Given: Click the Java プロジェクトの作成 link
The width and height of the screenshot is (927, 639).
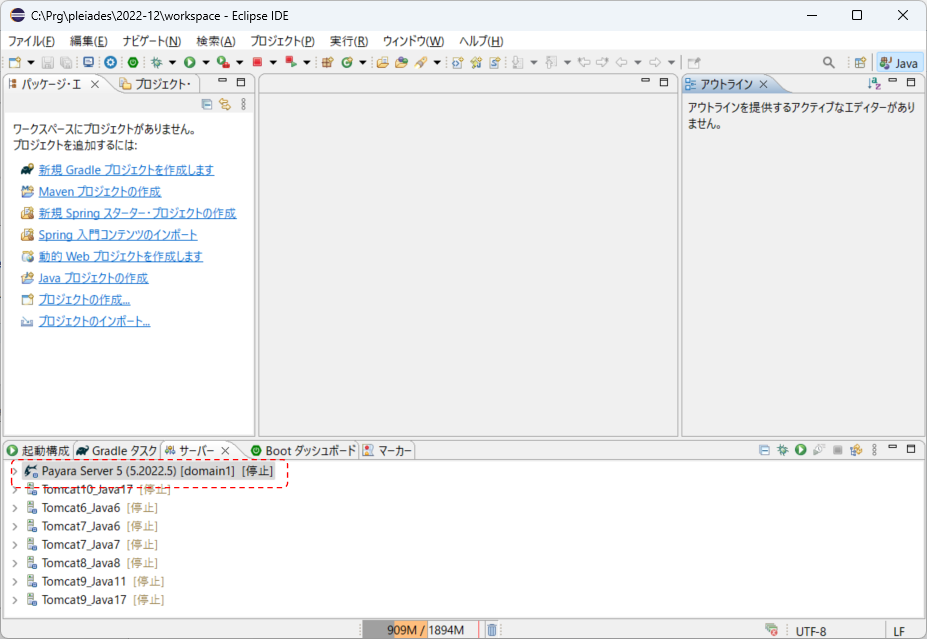Looking at the screenshot, I should coord(93,278).
